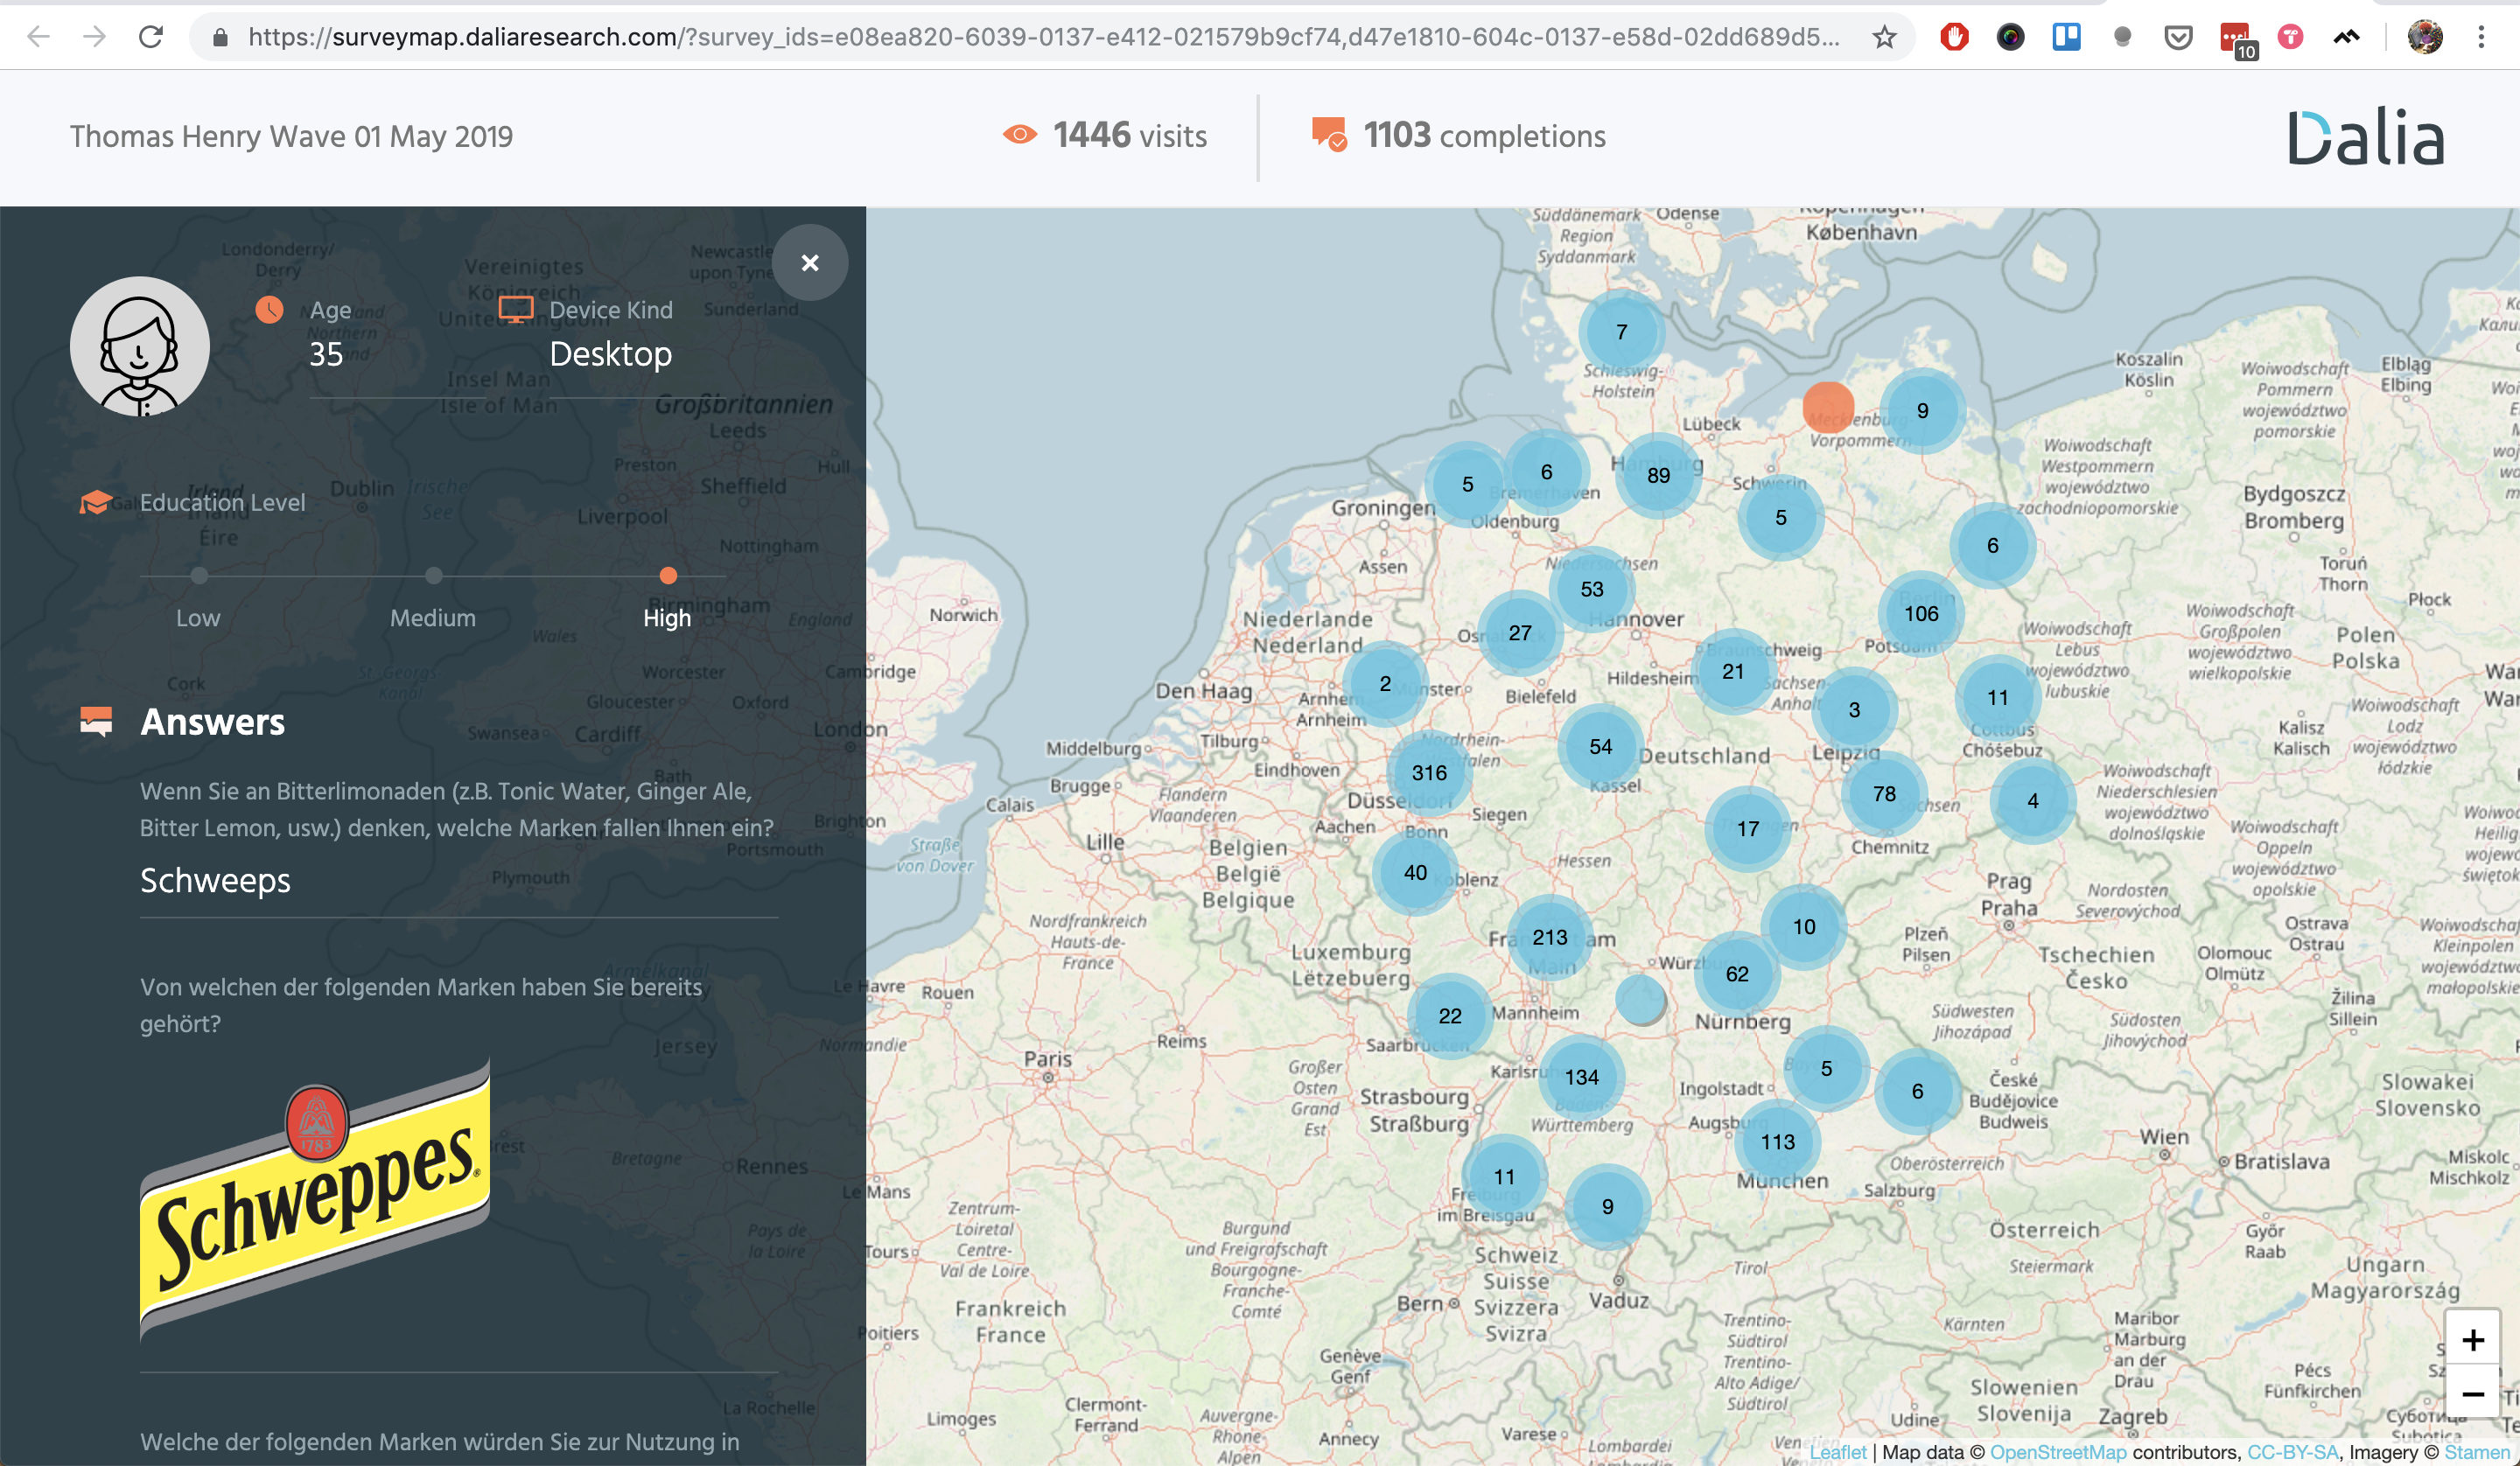Click the browser forward arrow
Viewport: 2520px width, 1466px height.
coord(94,37)
